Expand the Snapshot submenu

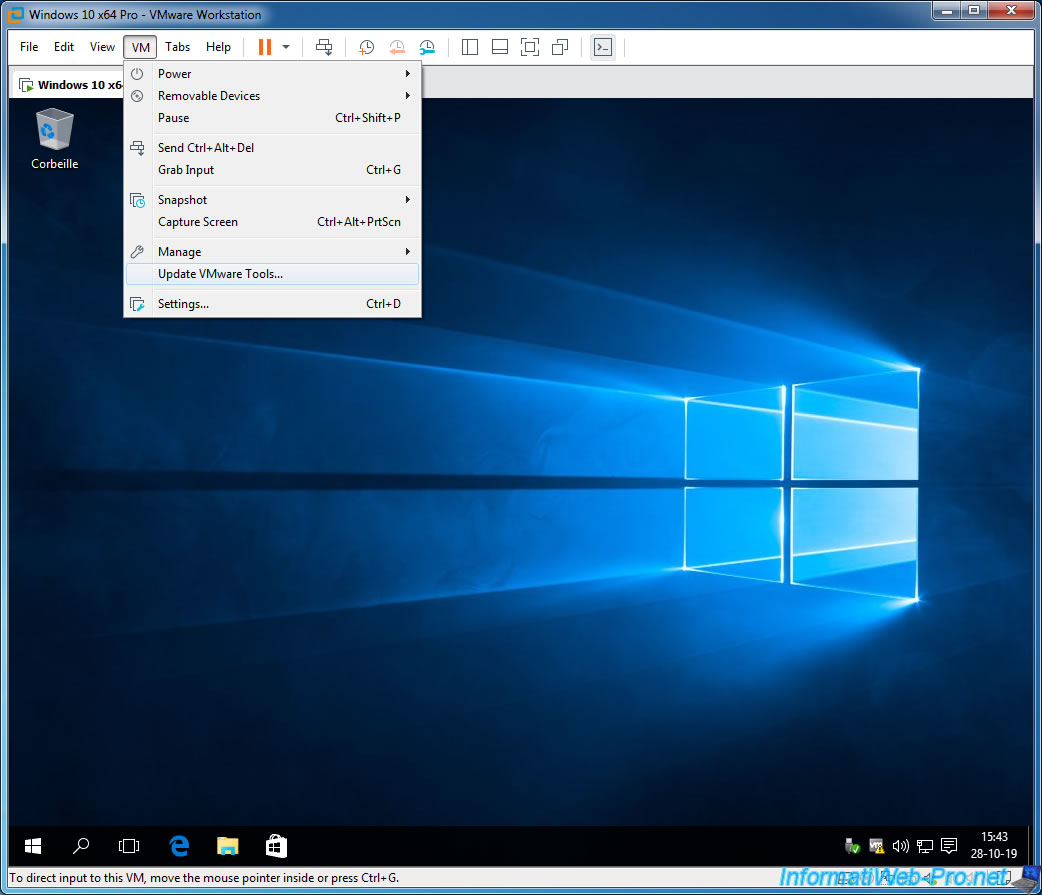[272, 199]
